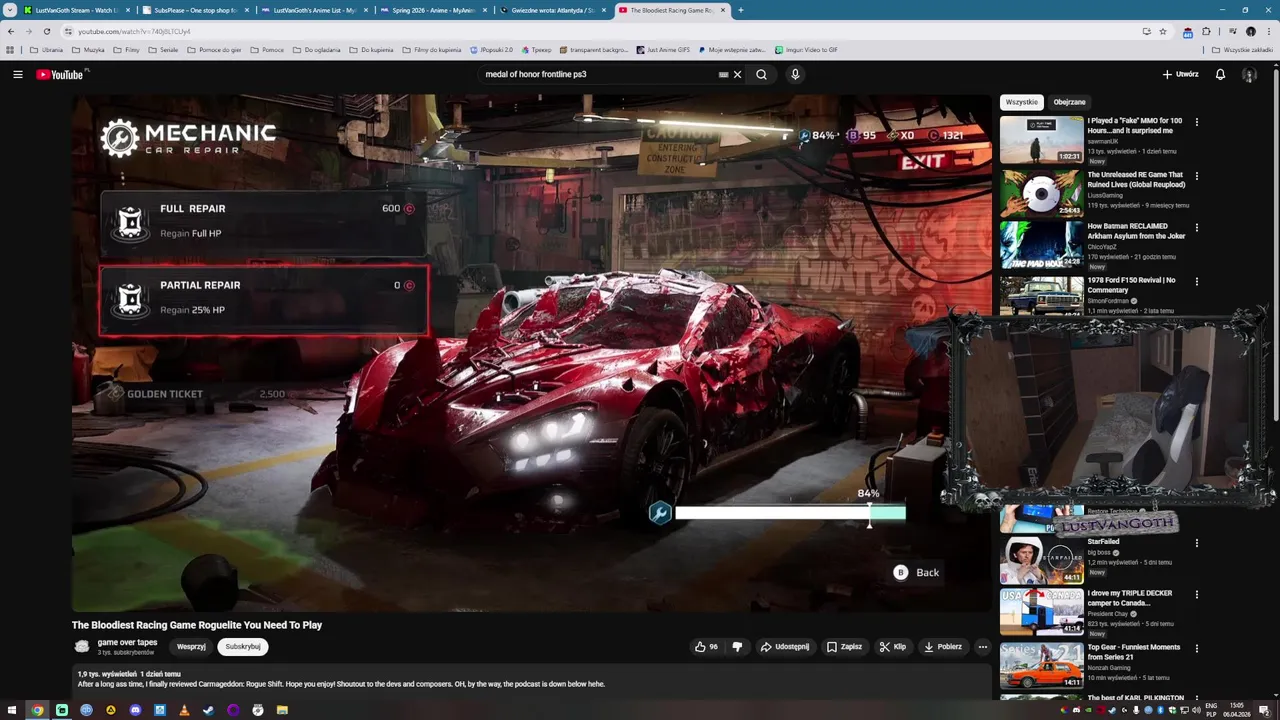Open Steam from the taskbar
This screenshot has width=1280, height=720.
click(208, 710)
